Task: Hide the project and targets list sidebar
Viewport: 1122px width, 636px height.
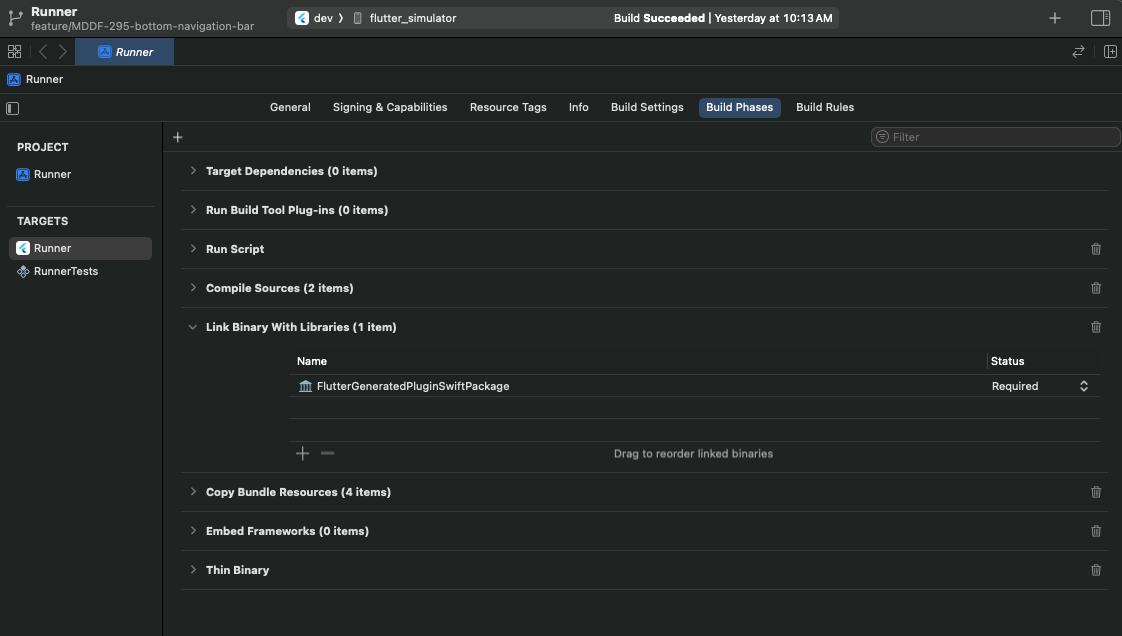Action: coord(12,108)
